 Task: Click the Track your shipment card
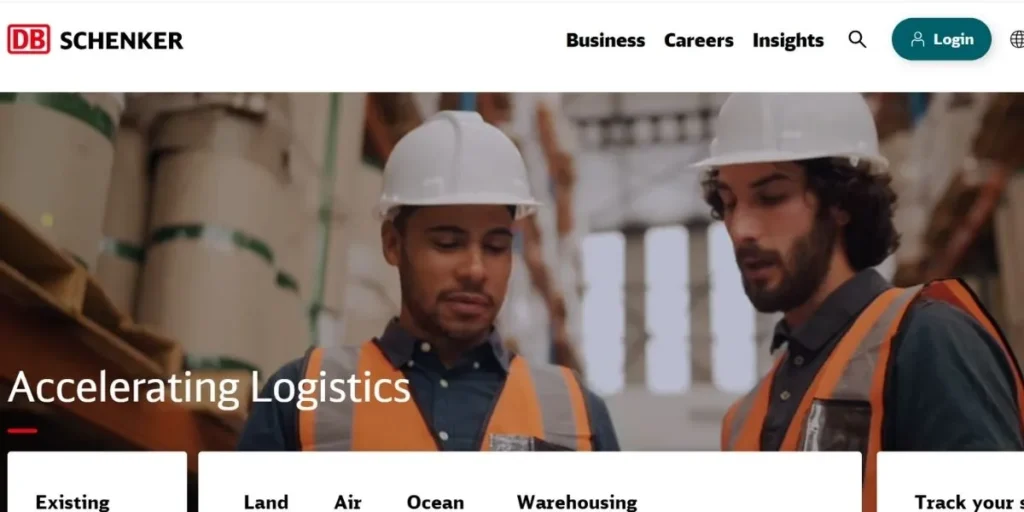point(950,482)
